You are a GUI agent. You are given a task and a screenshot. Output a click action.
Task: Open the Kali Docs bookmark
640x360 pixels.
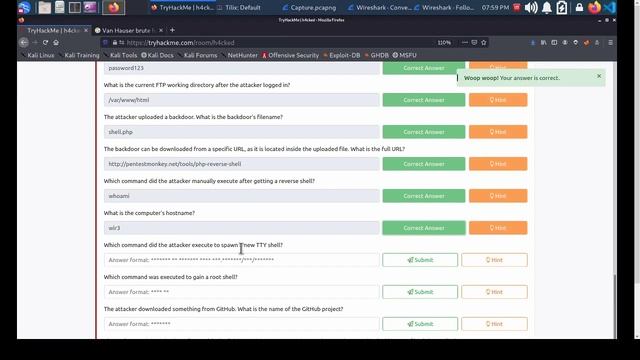[158, 55]
